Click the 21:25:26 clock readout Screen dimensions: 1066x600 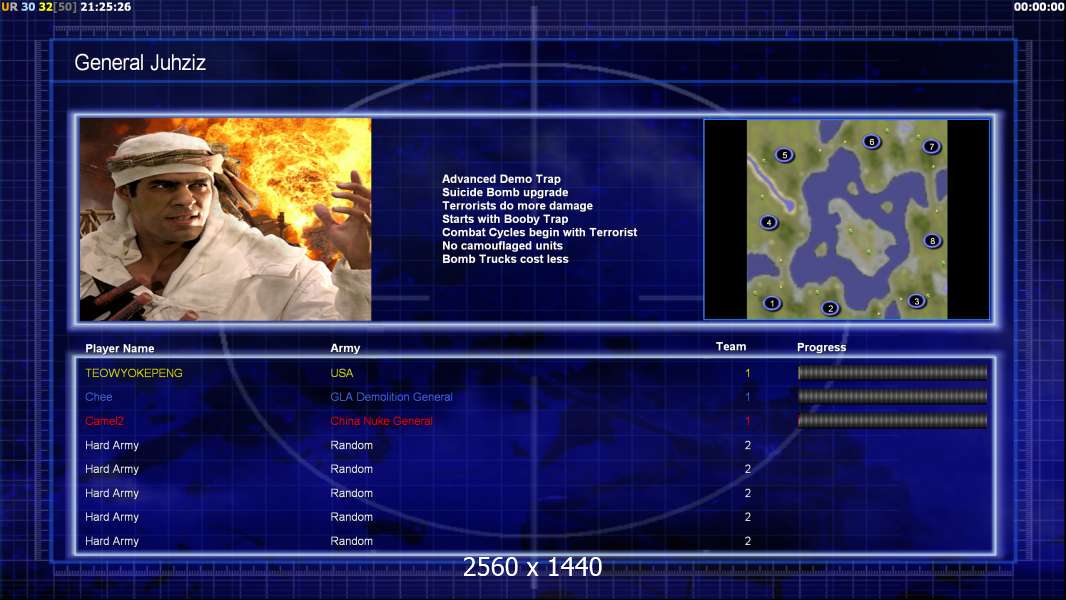coord(105,7)
